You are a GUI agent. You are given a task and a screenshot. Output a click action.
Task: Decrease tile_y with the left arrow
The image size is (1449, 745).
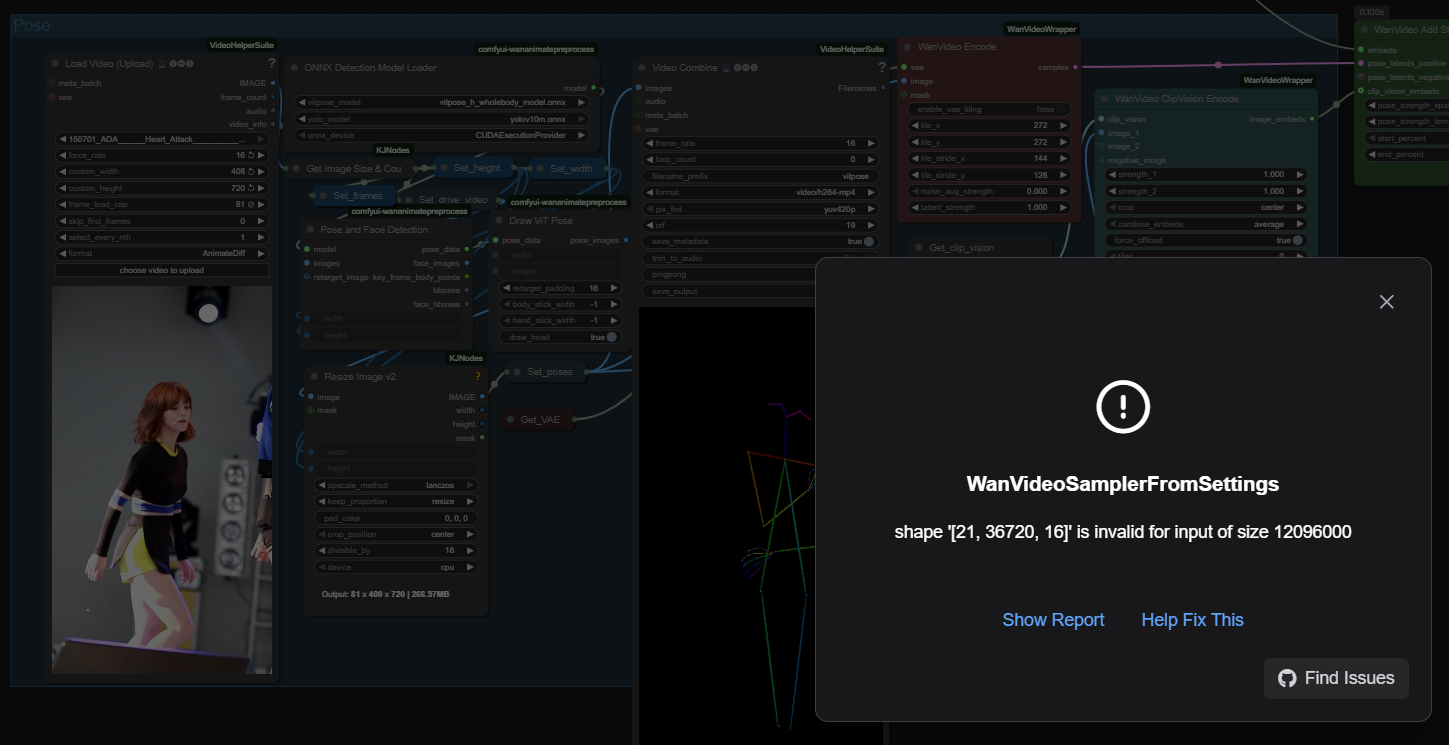916,142
